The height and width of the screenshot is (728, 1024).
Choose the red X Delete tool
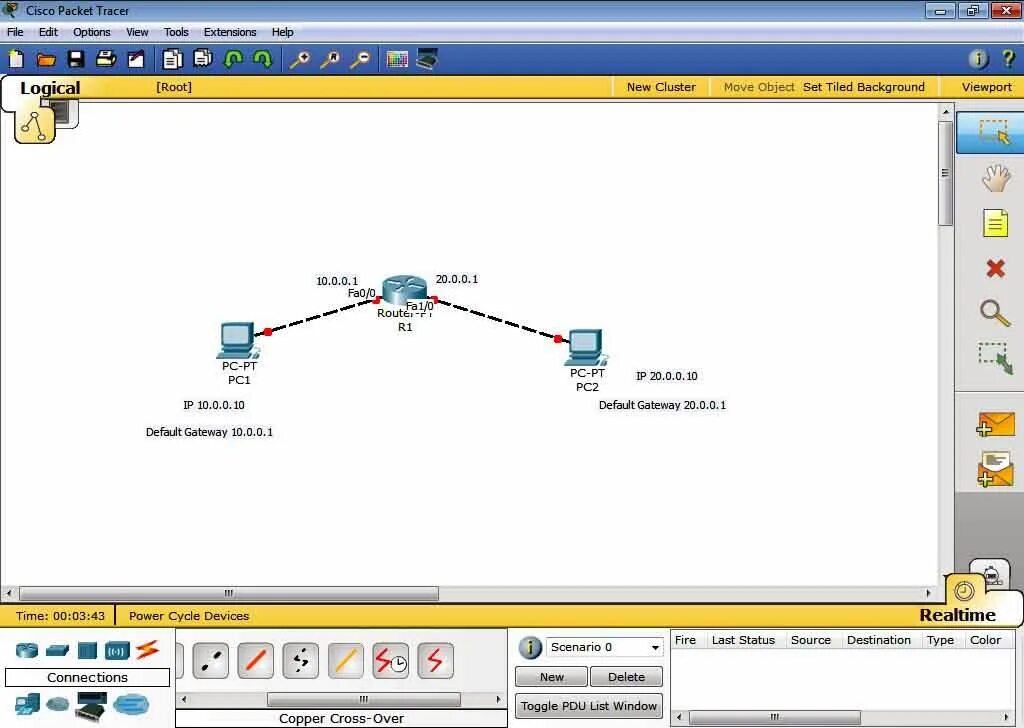pos(995,268)
